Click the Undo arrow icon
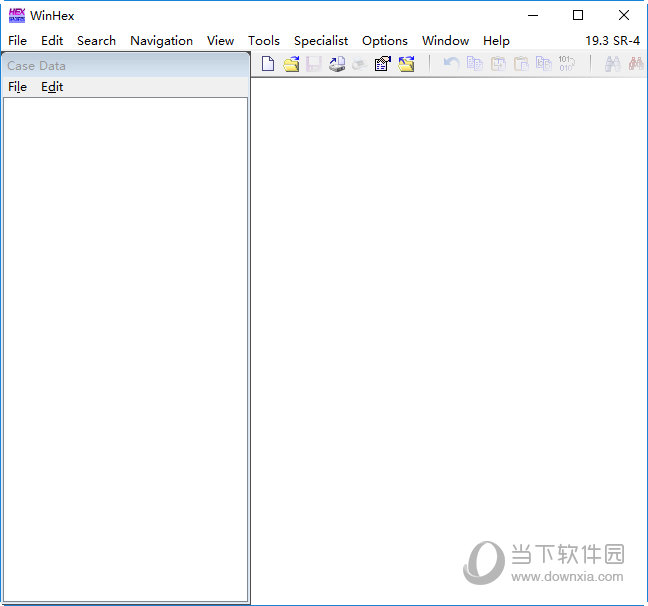 click(x=451, y=64)
